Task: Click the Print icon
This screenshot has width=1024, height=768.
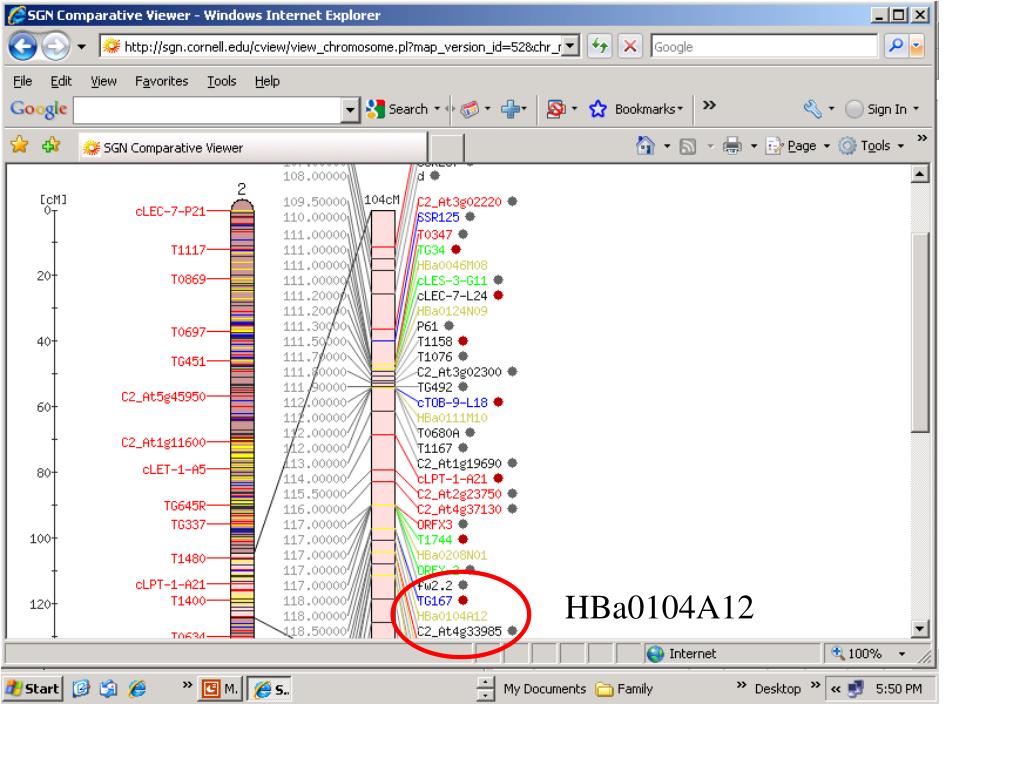Action: pyautogui.click(x=731, y=146)
